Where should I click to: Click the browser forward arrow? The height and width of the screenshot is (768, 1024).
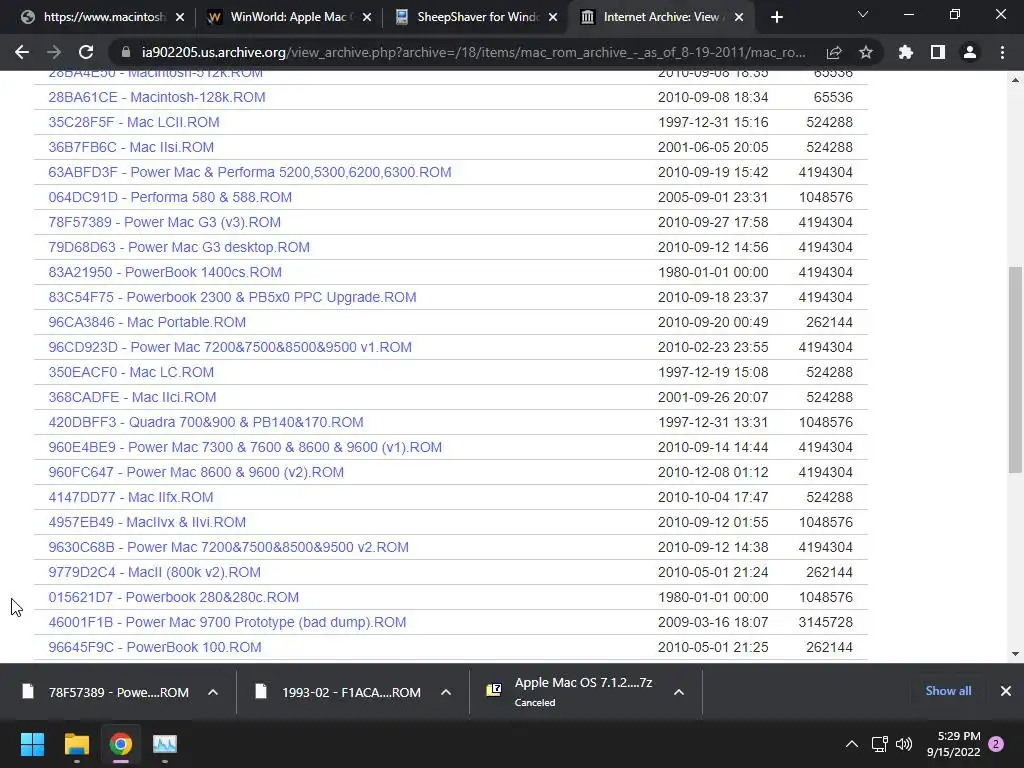54,52
